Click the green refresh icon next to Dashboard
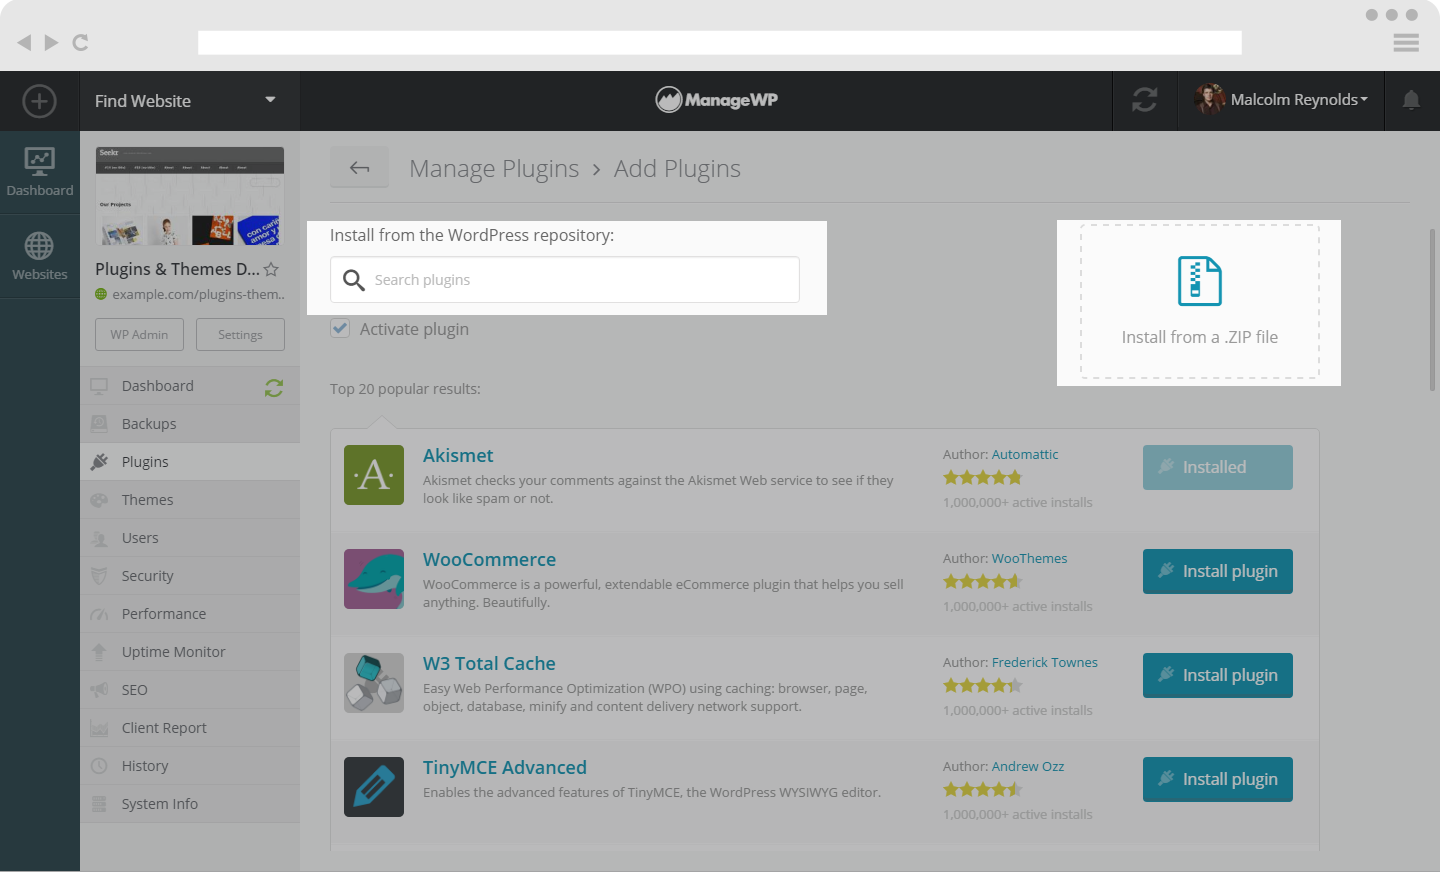Viewport: 1440px width, 872px height. pos(274,387)
